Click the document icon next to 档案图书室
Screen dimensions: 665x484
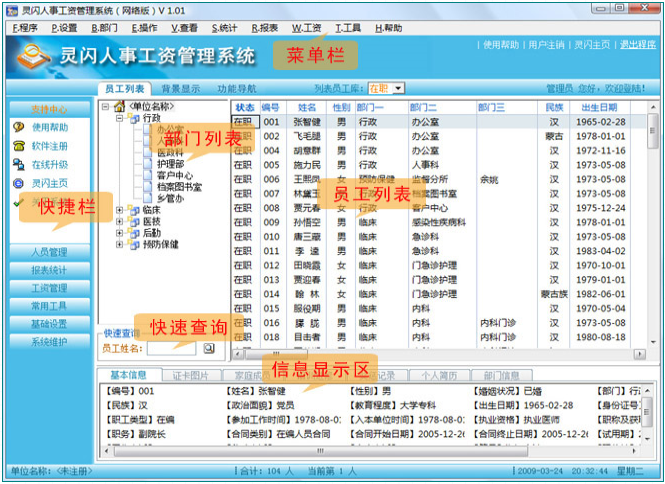[x=148, y=187]
